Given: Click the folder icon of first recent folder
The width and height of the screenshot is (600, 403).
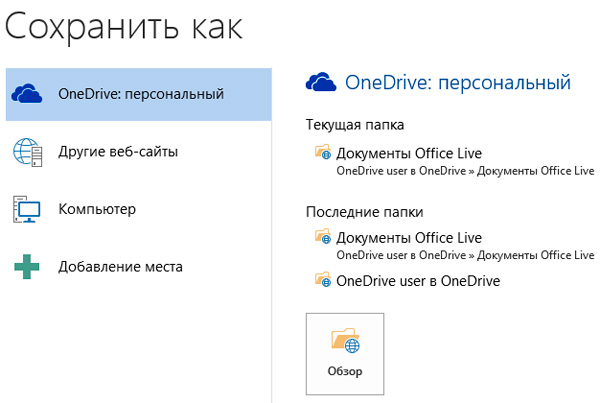Looking at the screenshot, I should tap(322, 238).
